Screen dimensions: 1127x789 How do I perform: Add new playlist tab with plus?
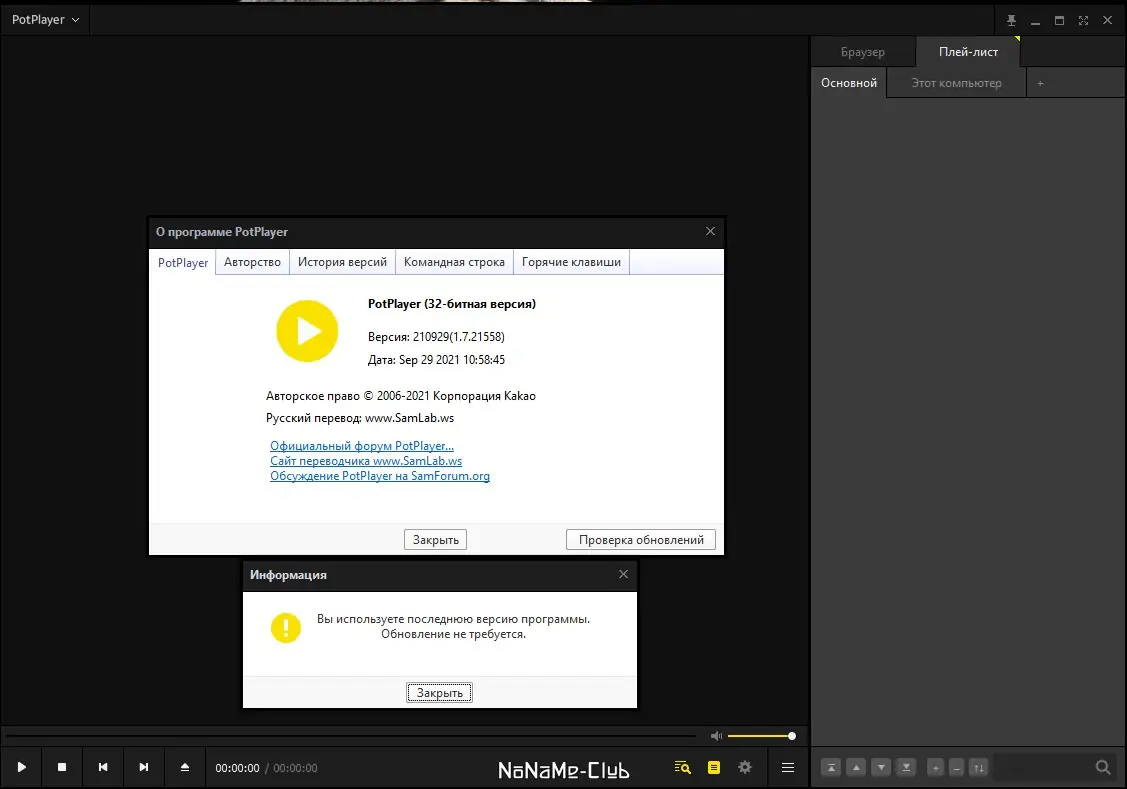[1040, 83]
